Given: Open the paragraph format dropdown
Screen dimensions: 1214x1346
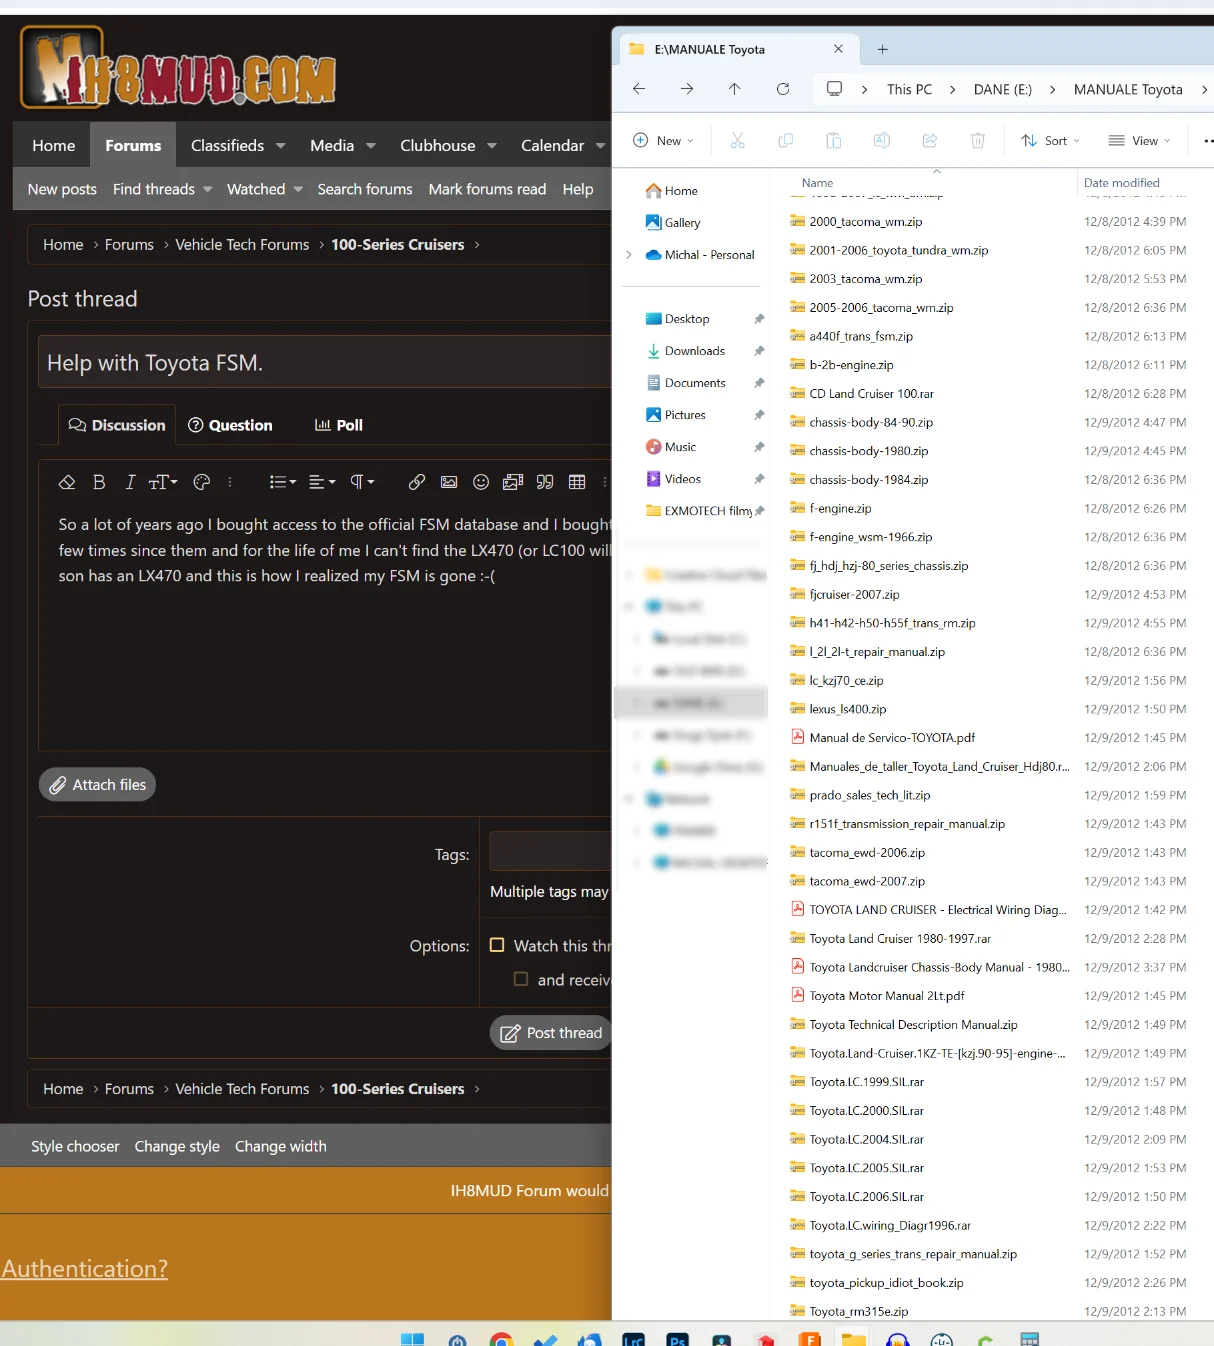Looking at the screenshot, I should click(x=362, y=482).
